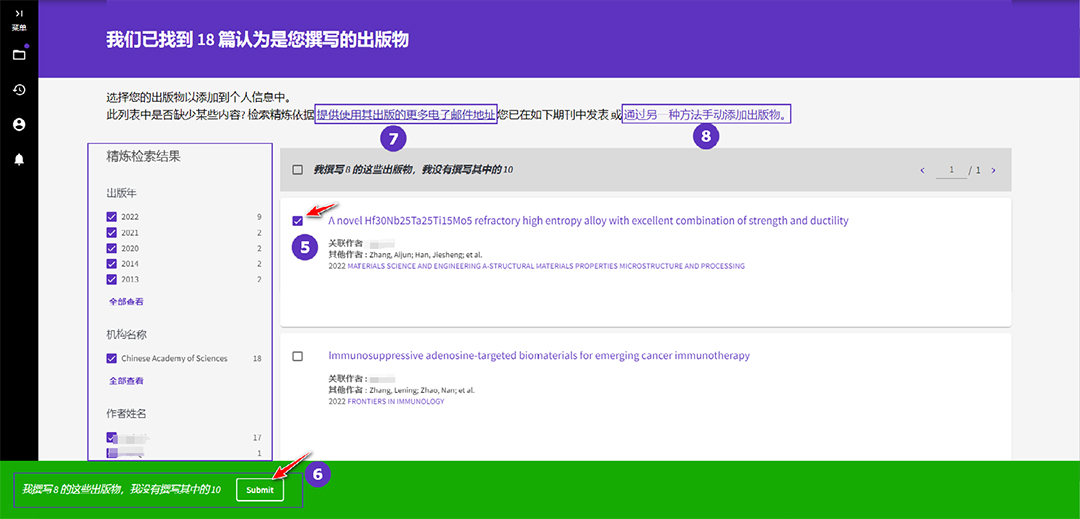
Task: Uncheck the 2014 publication year filter
Action: (x=112, y=264)
